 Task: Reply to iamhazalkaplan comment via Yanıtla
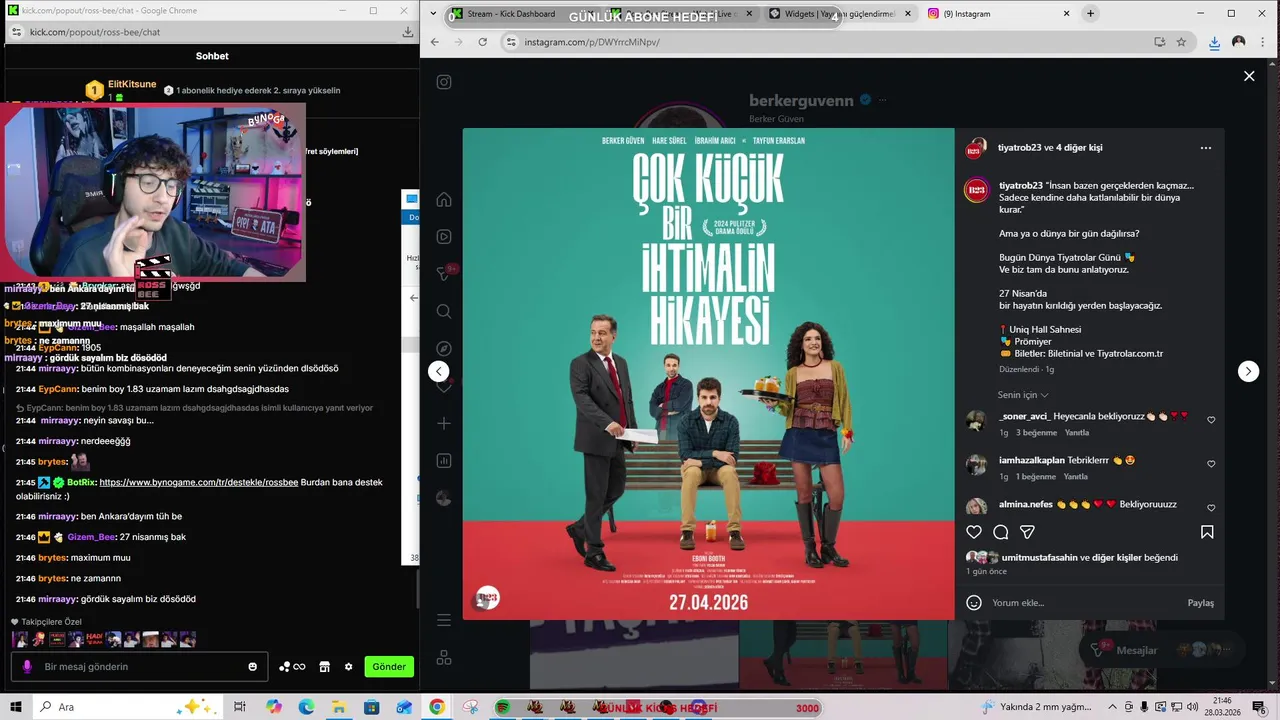pyautogui.click(x=1076, y=477)
